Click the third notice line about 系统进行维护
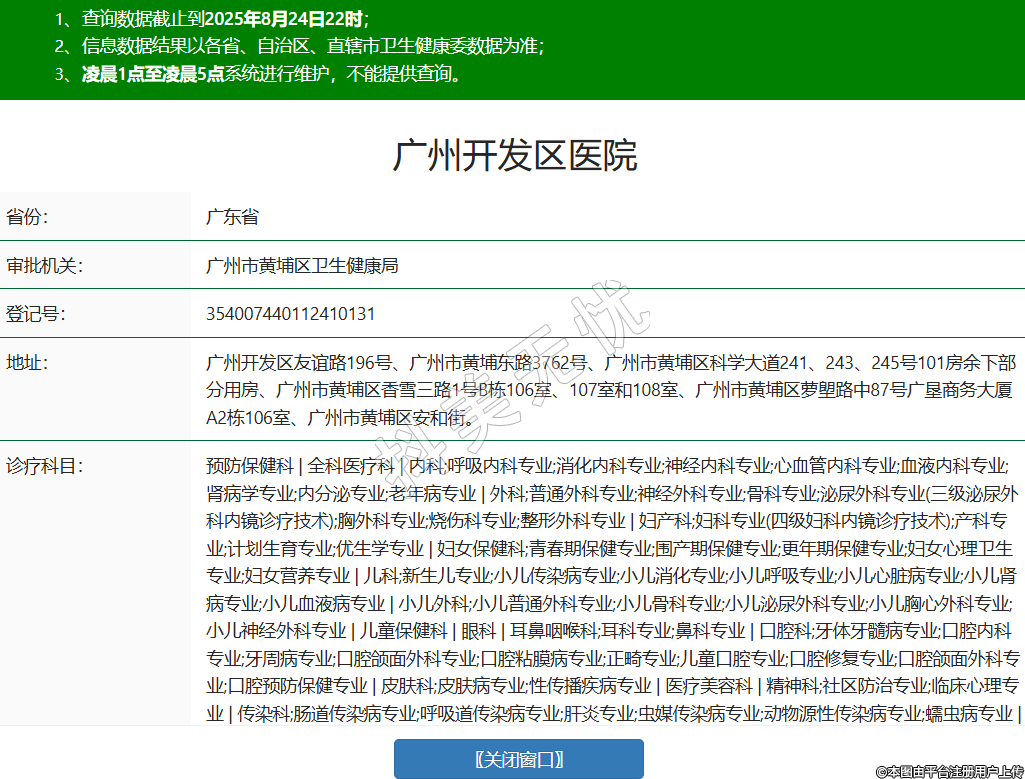1025x779 pixels. pyautogui.click(x=270, y=74)
